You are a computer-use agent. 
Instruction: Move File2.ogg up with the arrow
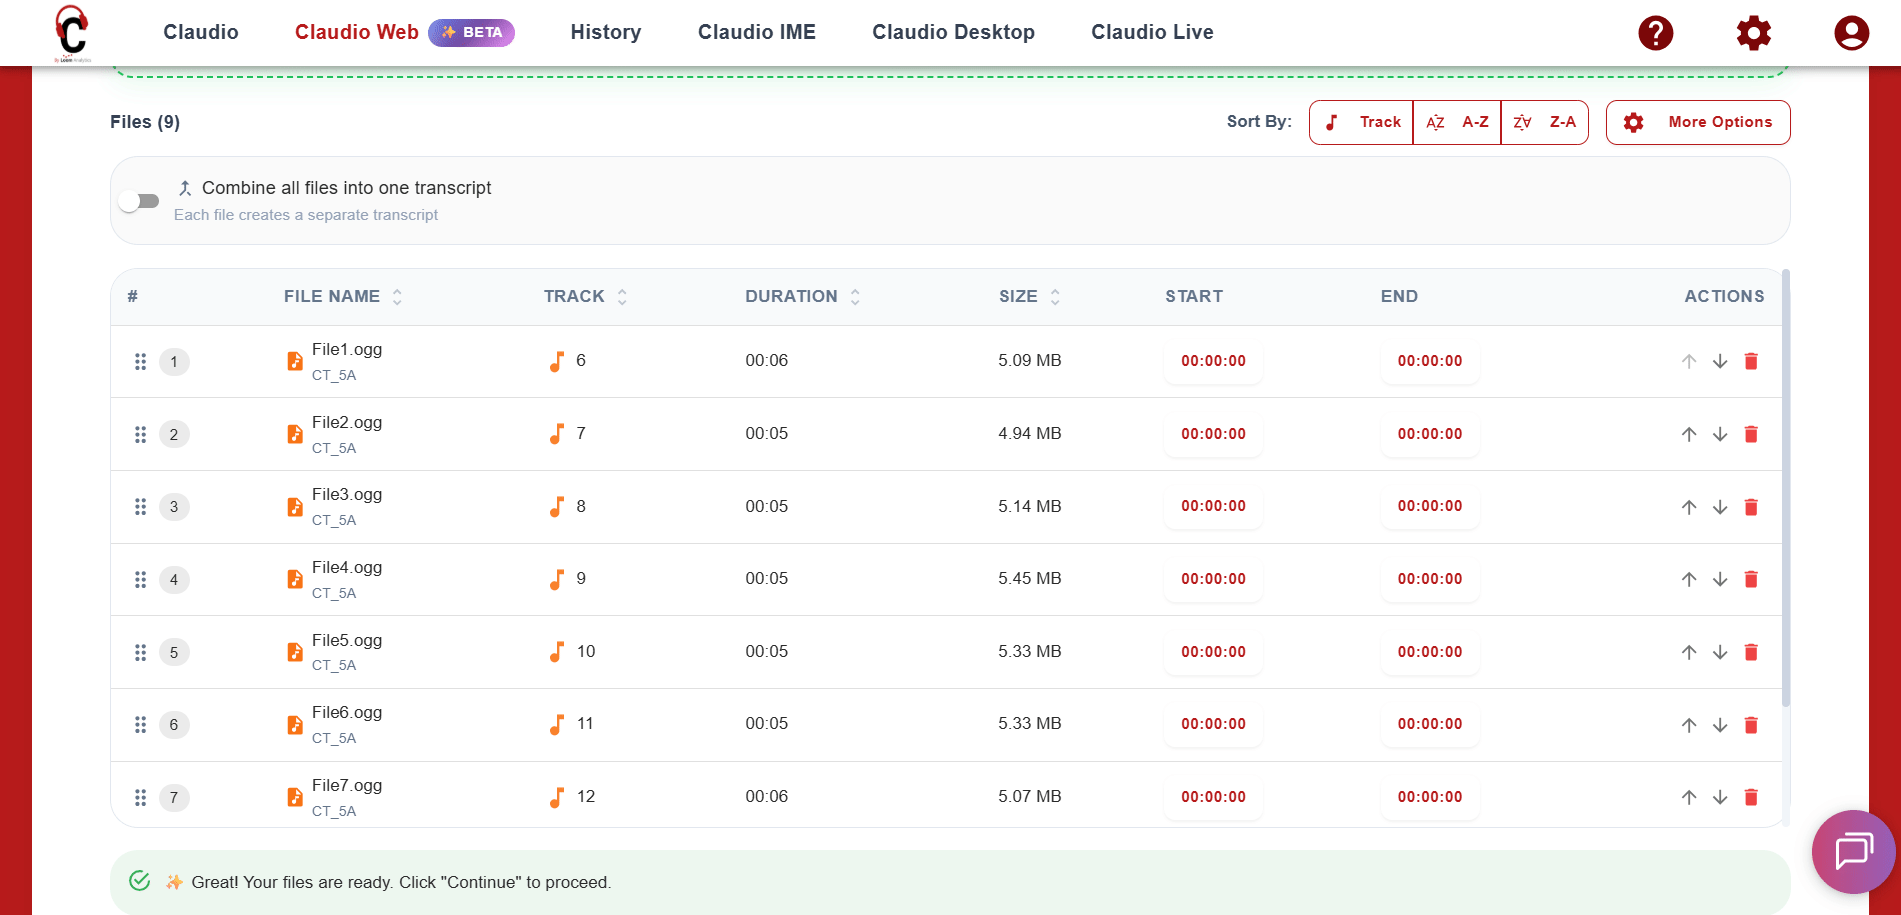click(1689, 434)
